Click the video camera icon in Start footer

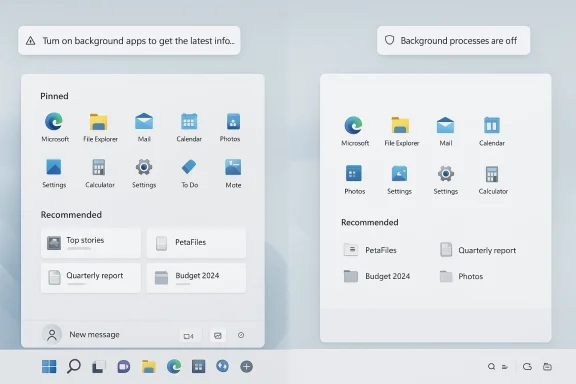[x=188, y=336]
